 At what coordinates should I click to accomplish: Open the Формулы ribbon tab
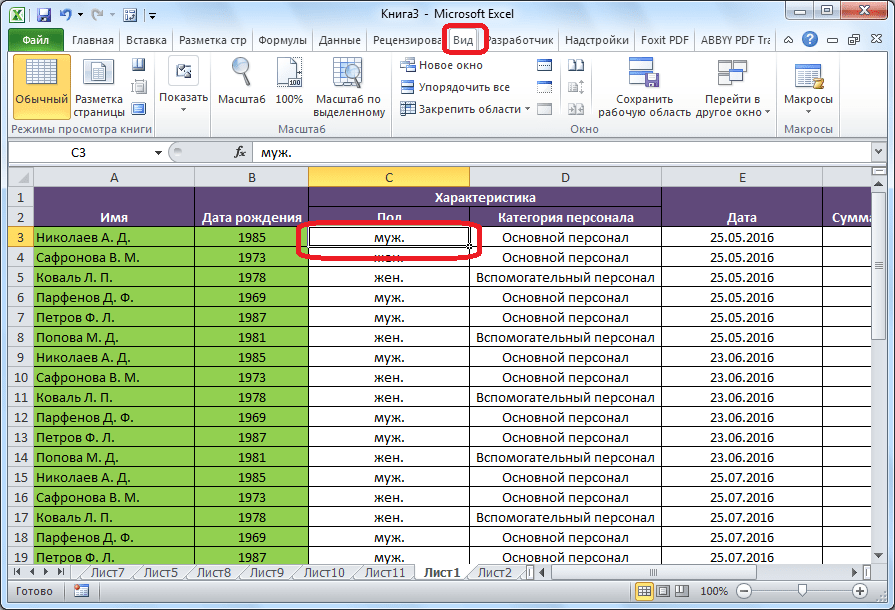click(x=282, y=40)
